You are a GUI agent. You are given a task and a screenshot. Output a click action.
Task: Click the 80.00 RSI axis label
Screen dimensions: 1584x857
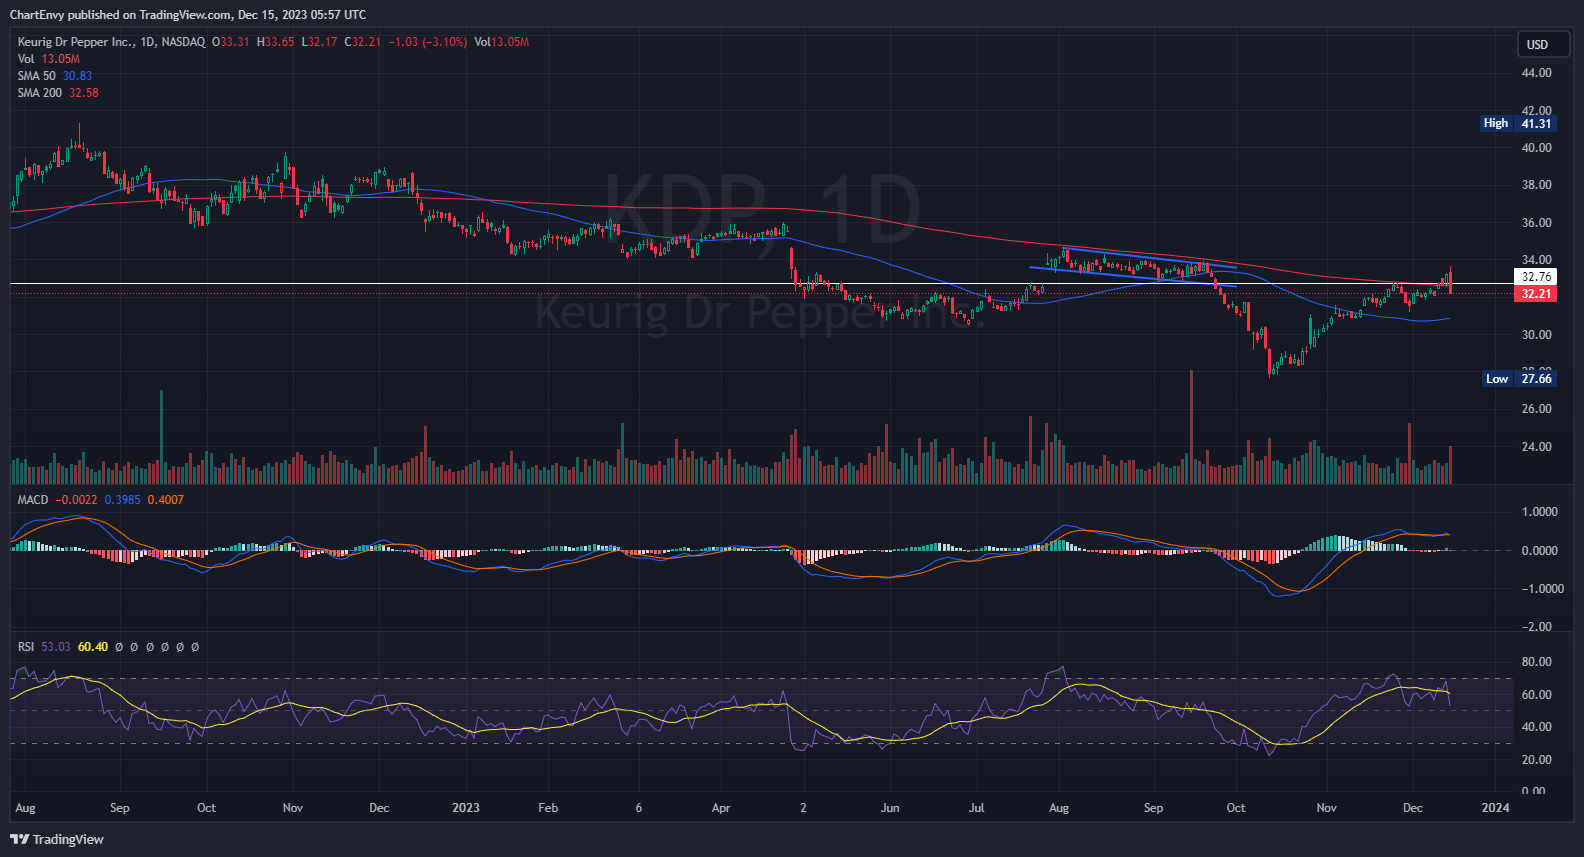(1536, 662)
